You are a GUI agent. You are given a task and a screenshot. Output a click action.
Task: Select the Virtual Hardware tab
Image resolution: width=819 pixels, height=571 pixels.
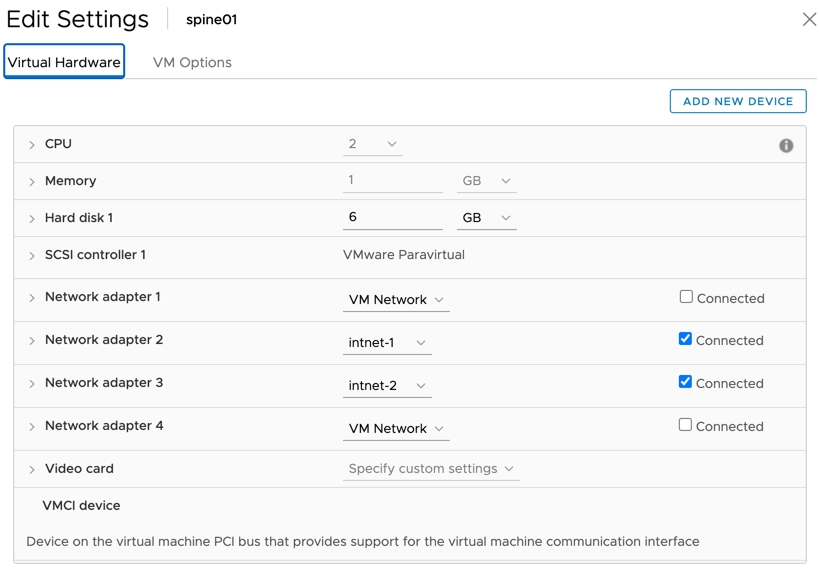(x=64, y=62)
